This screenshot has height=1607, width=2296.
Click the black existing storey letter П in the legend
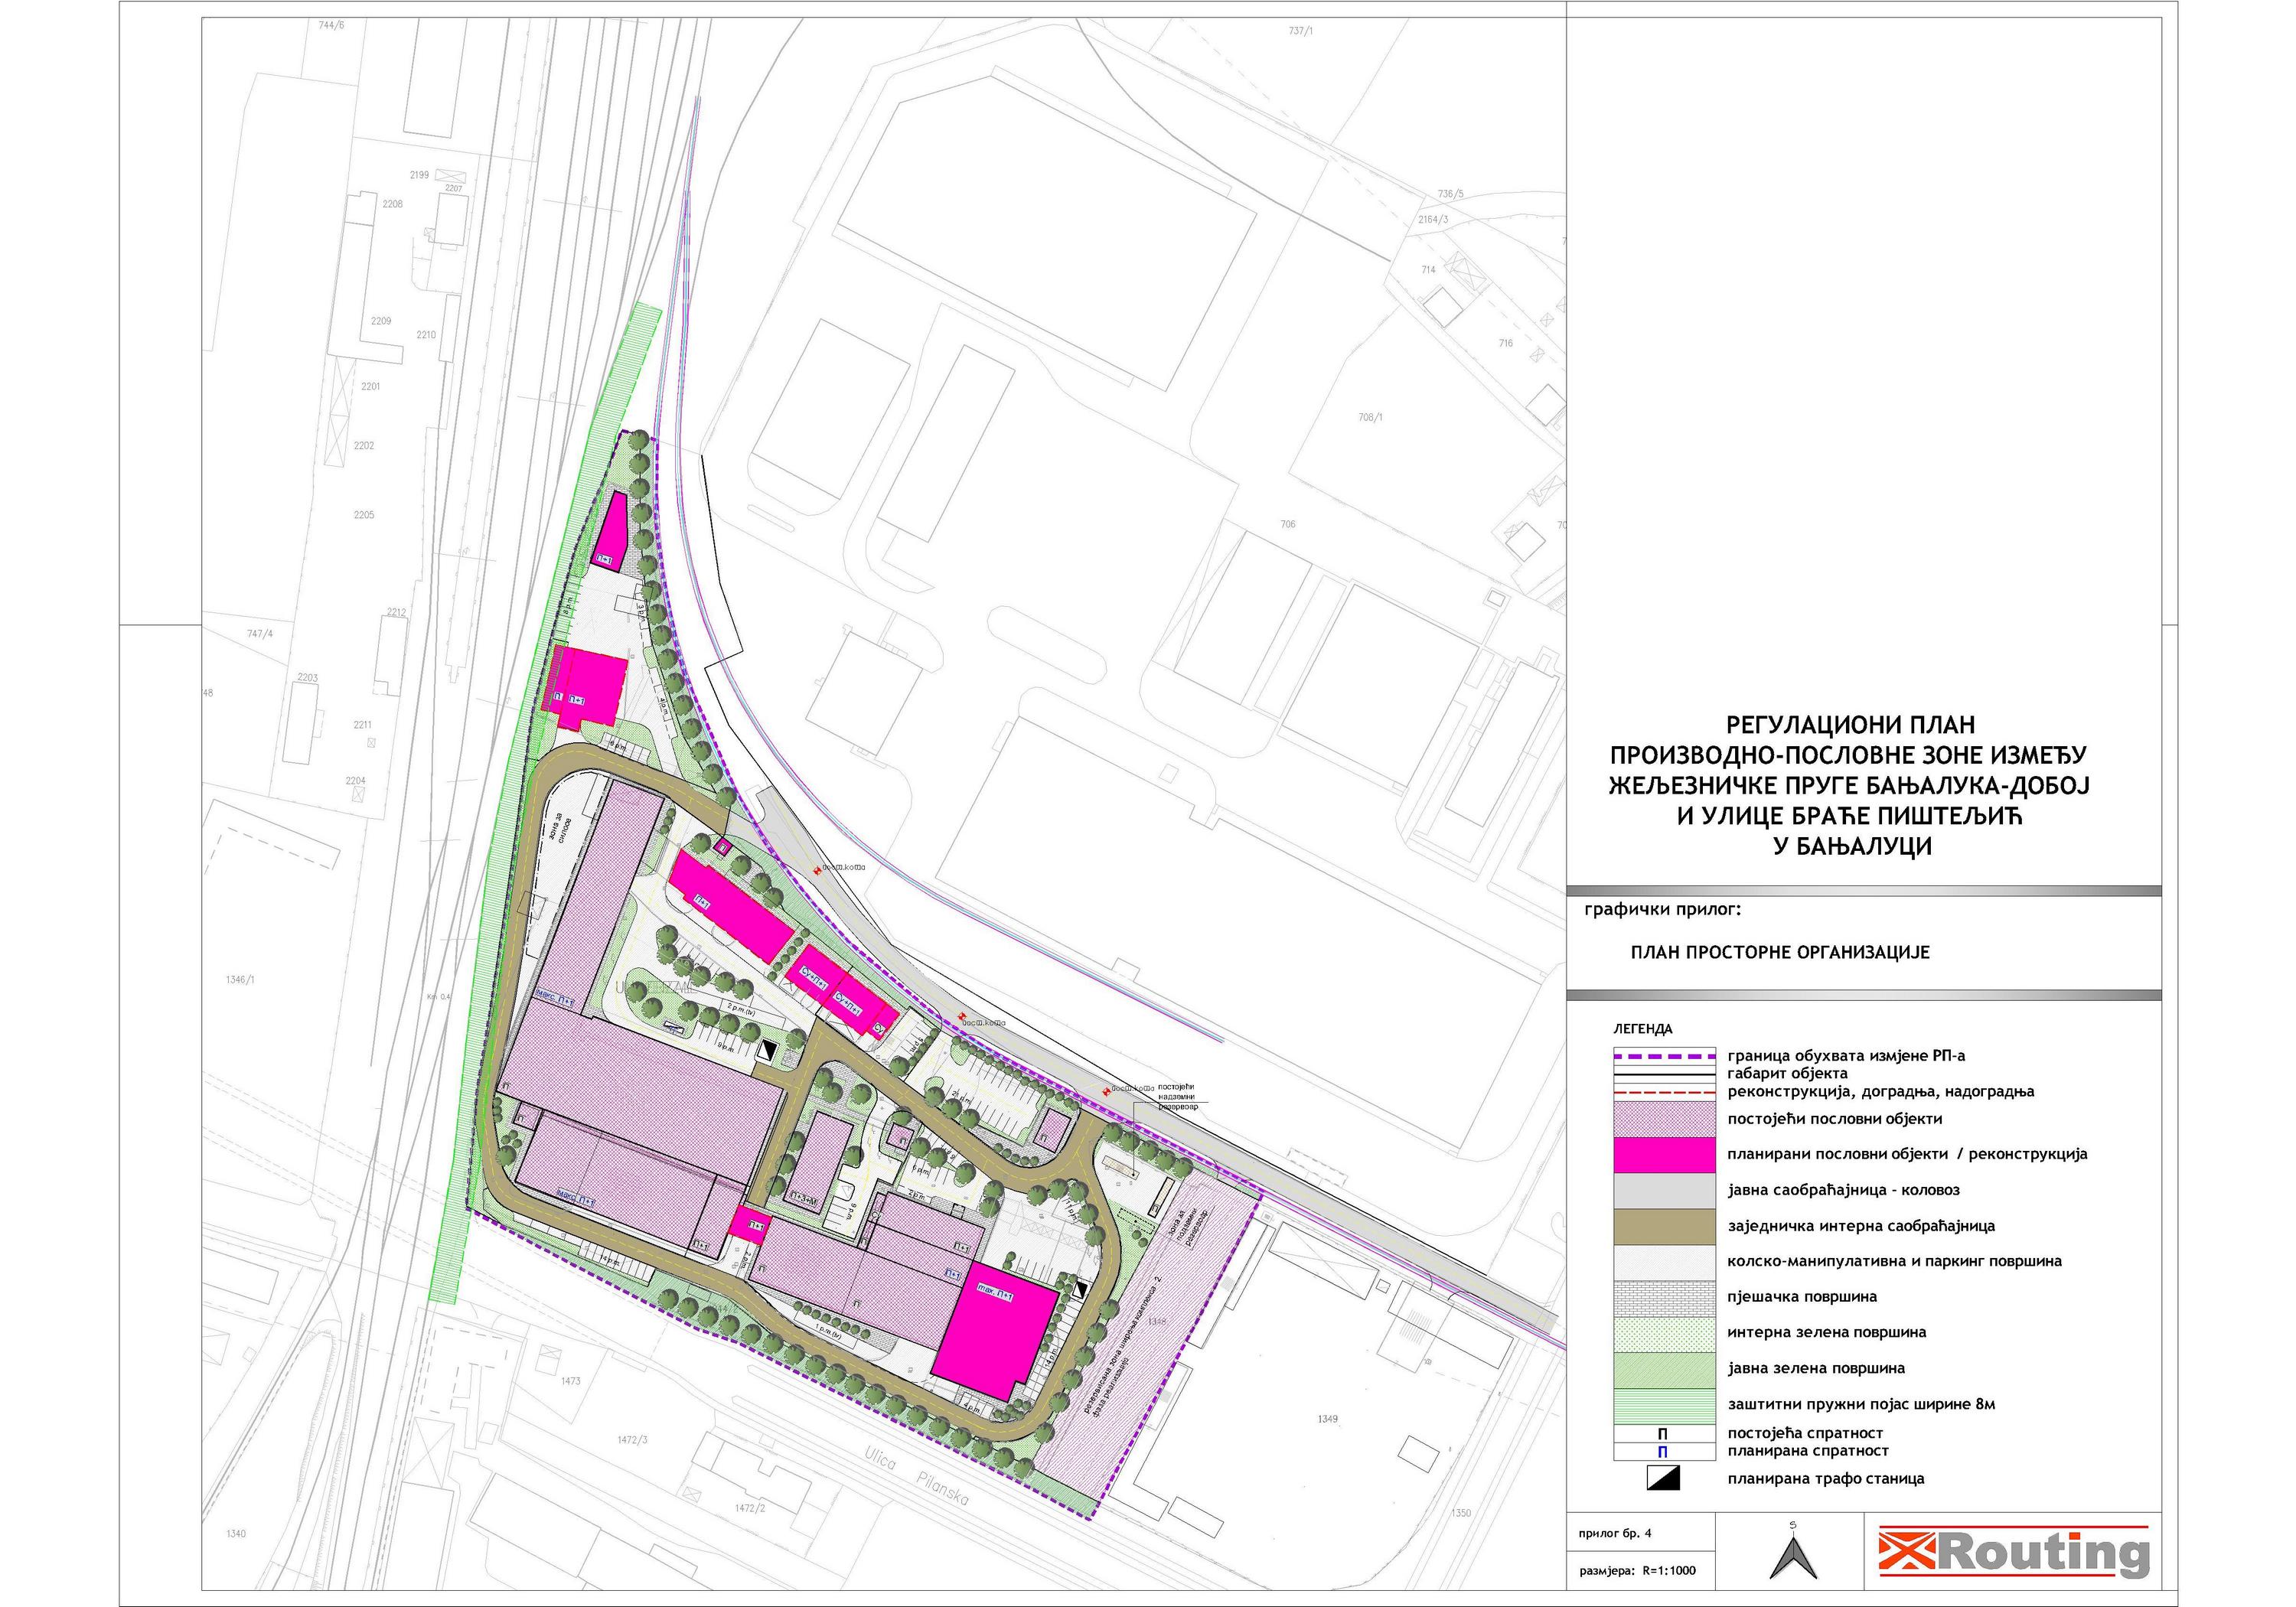[x=1663, y=1433]
